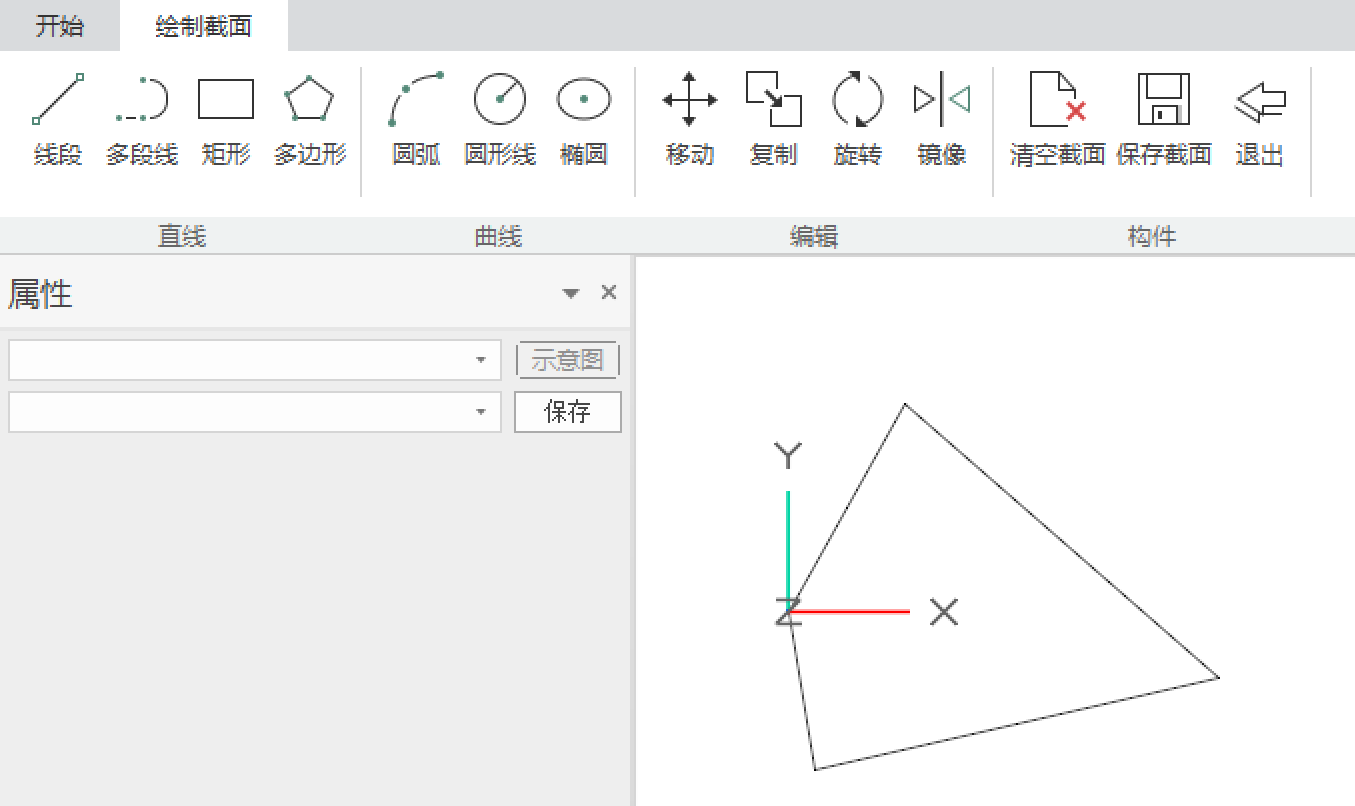Select the 多边形 polygon tool

pyautogui.click(x=310, y=118)
